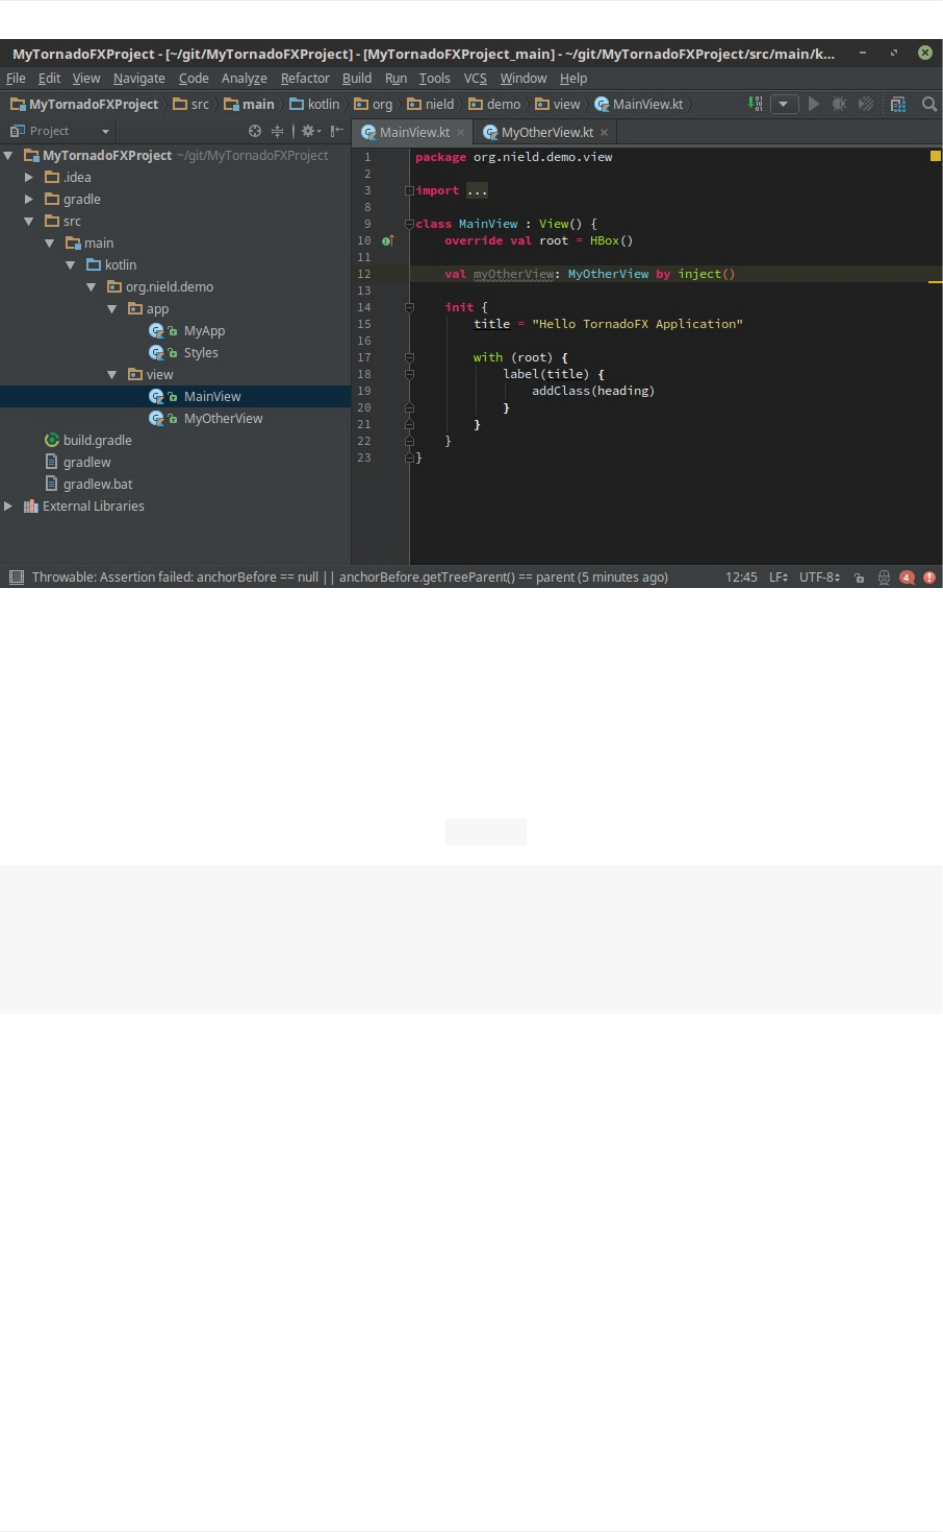Click the MyTornadoFXProject breadcrumb

coord(84,104)
